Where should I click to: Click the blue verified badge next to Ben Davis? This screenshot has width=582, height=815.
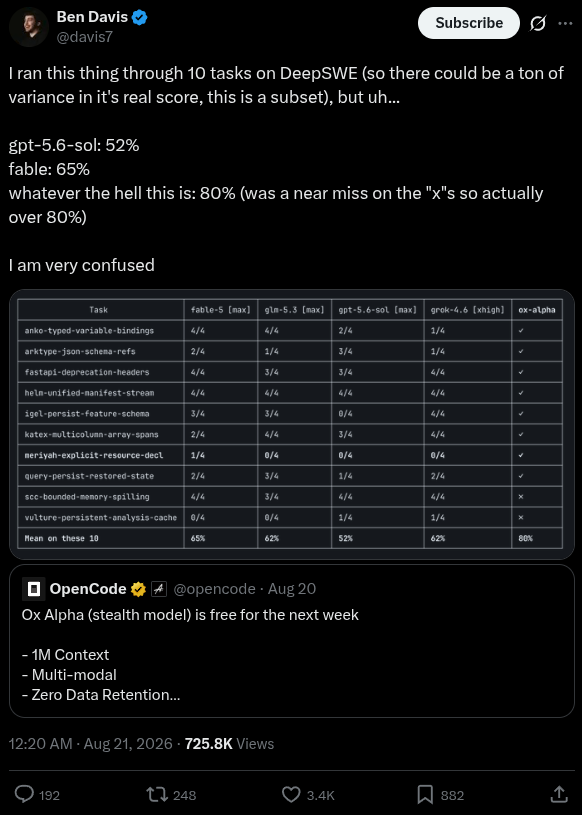point(140,18)
